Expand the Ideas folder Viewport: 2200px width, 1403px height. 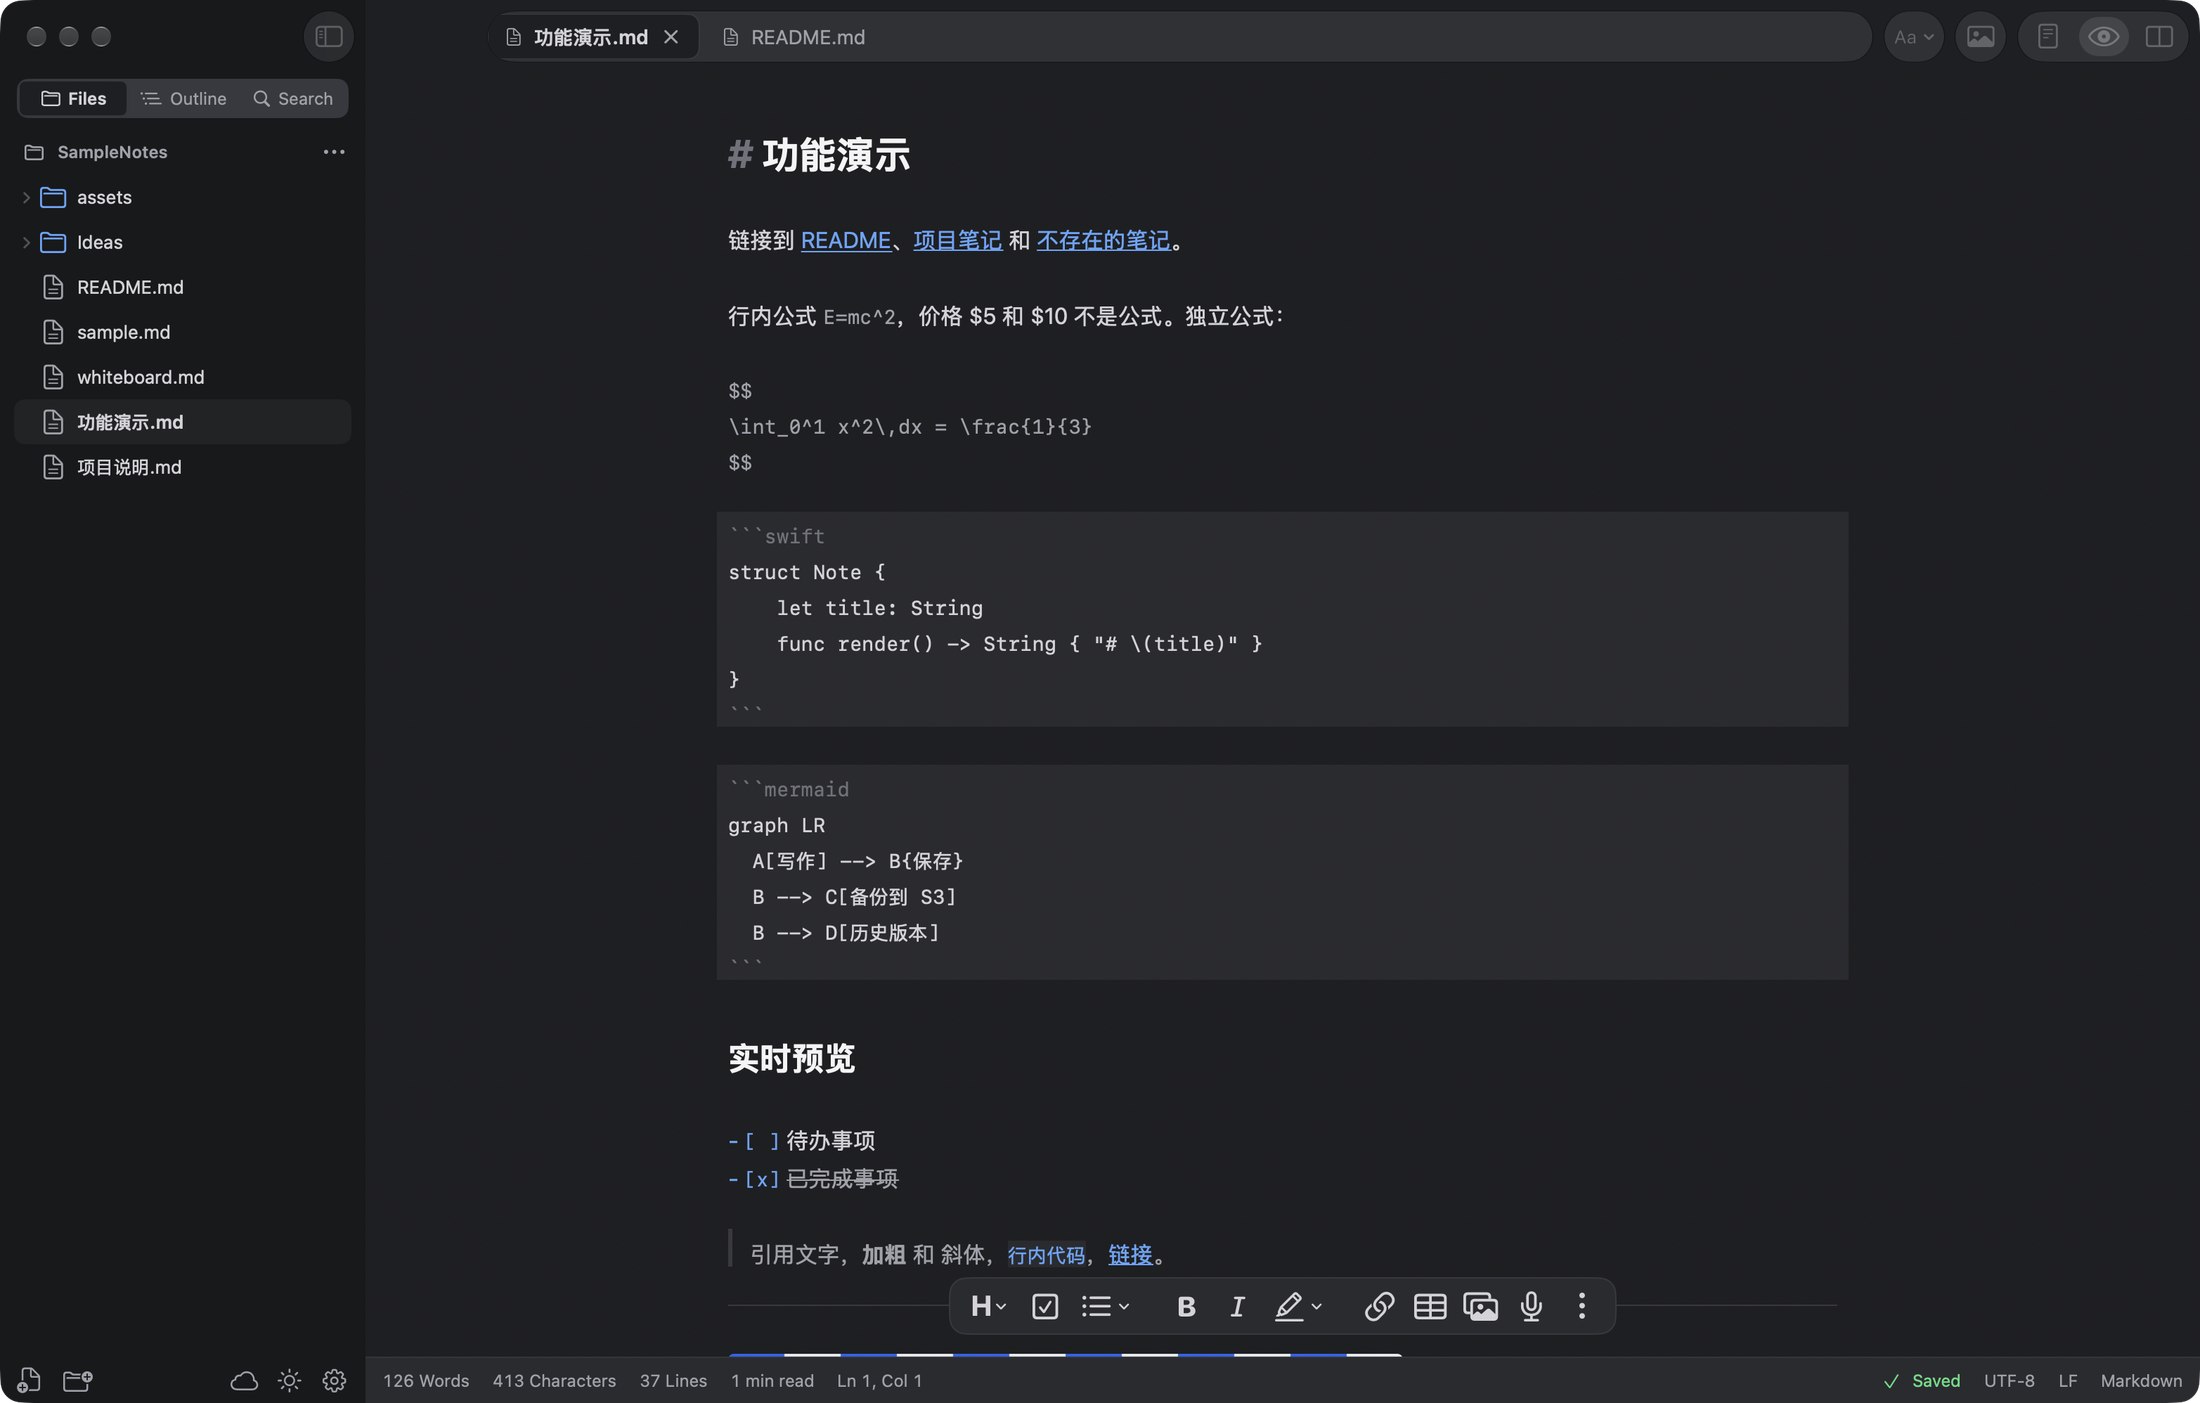26,242
